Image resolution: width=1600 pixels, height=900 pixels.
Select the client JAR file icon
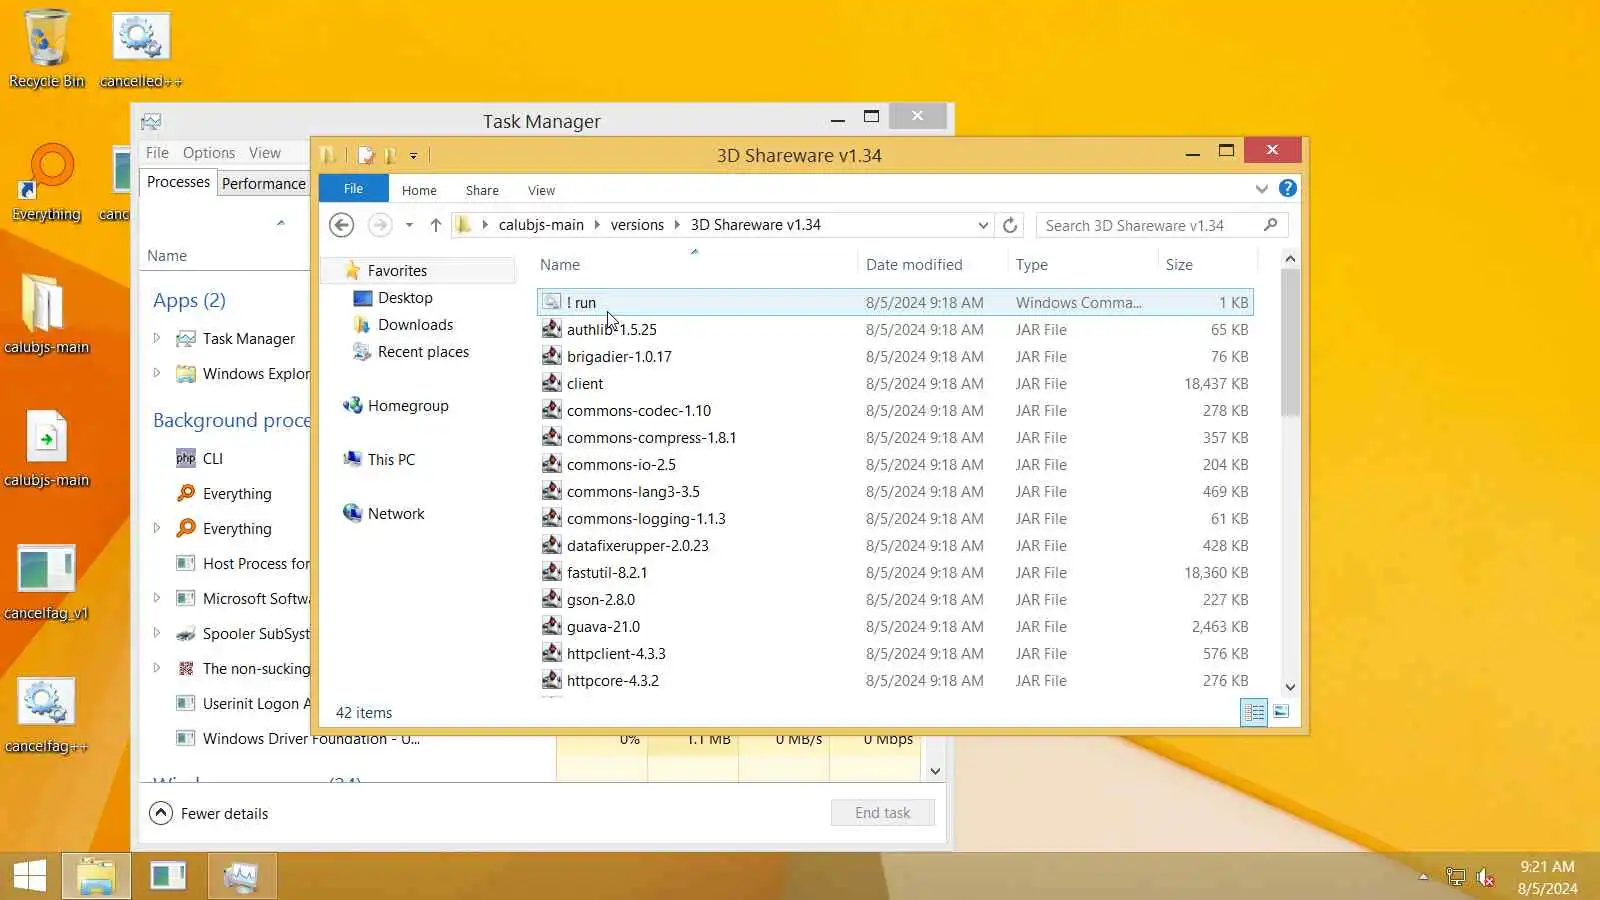[x=551, y=383]
